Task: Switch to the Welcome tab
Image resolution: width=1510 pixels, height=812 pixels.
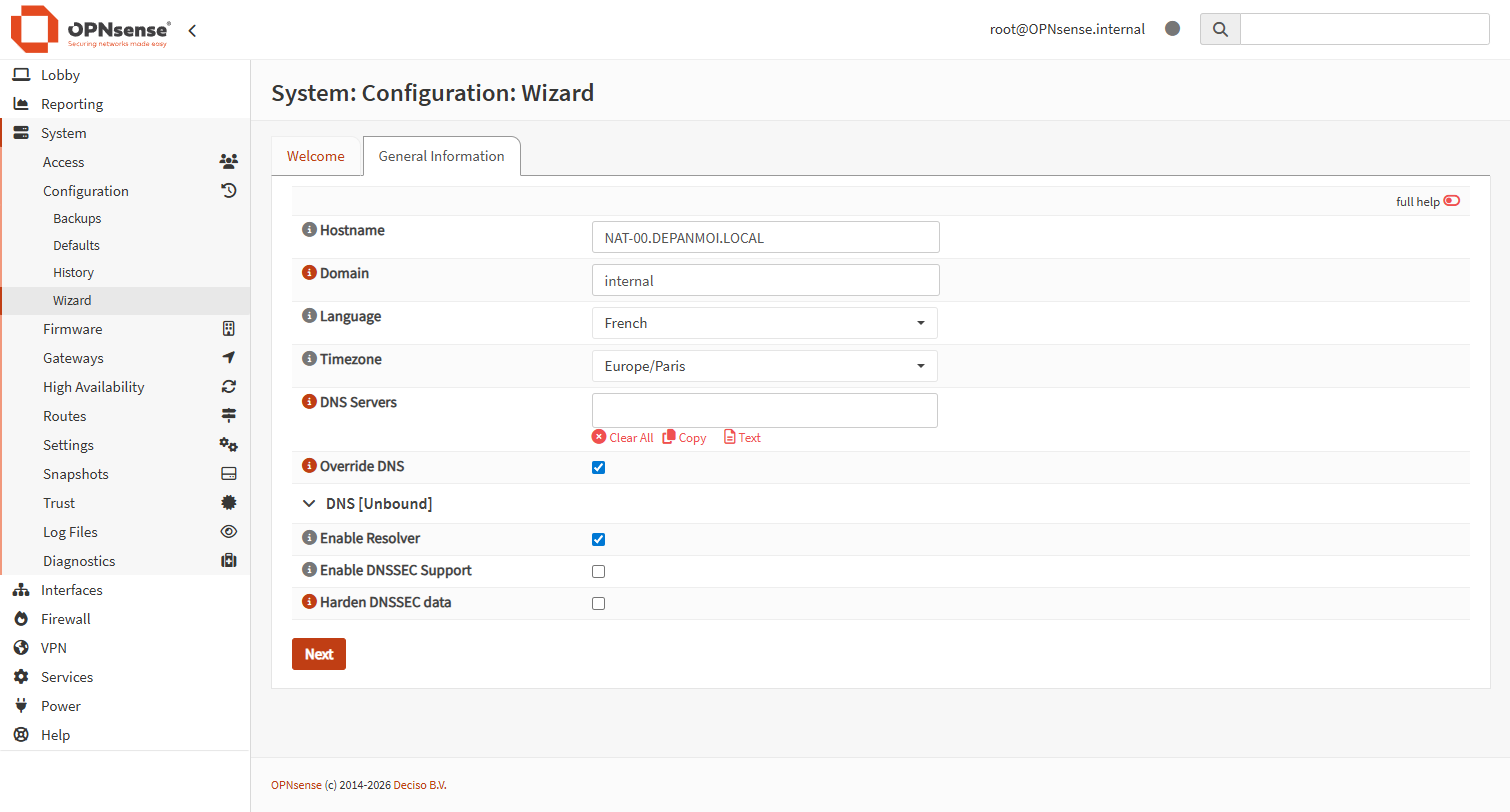Action: [x=316, y=156]
